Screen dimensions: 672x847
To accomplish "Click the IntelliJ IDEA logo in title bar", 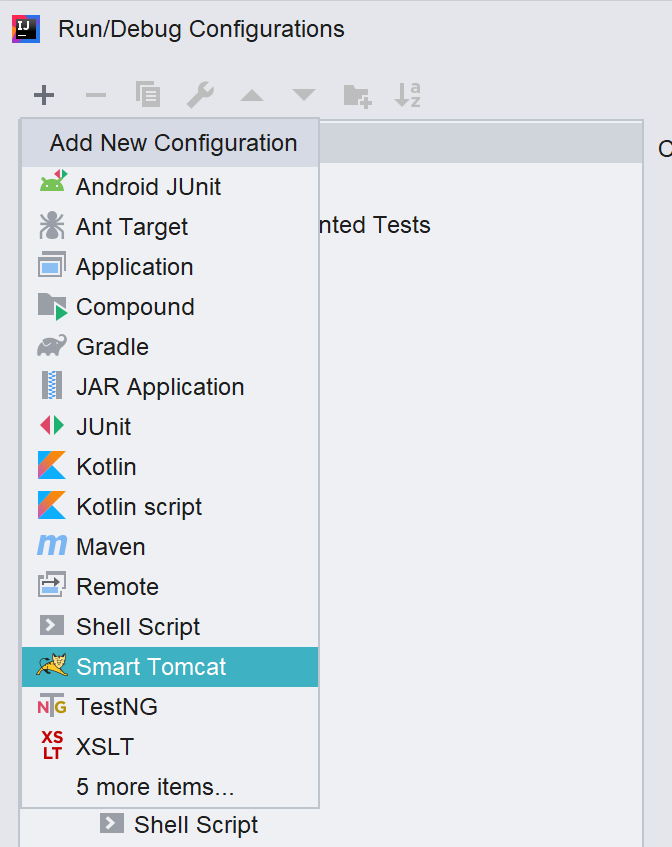I will pyautogui.click(x=26, y=29).
